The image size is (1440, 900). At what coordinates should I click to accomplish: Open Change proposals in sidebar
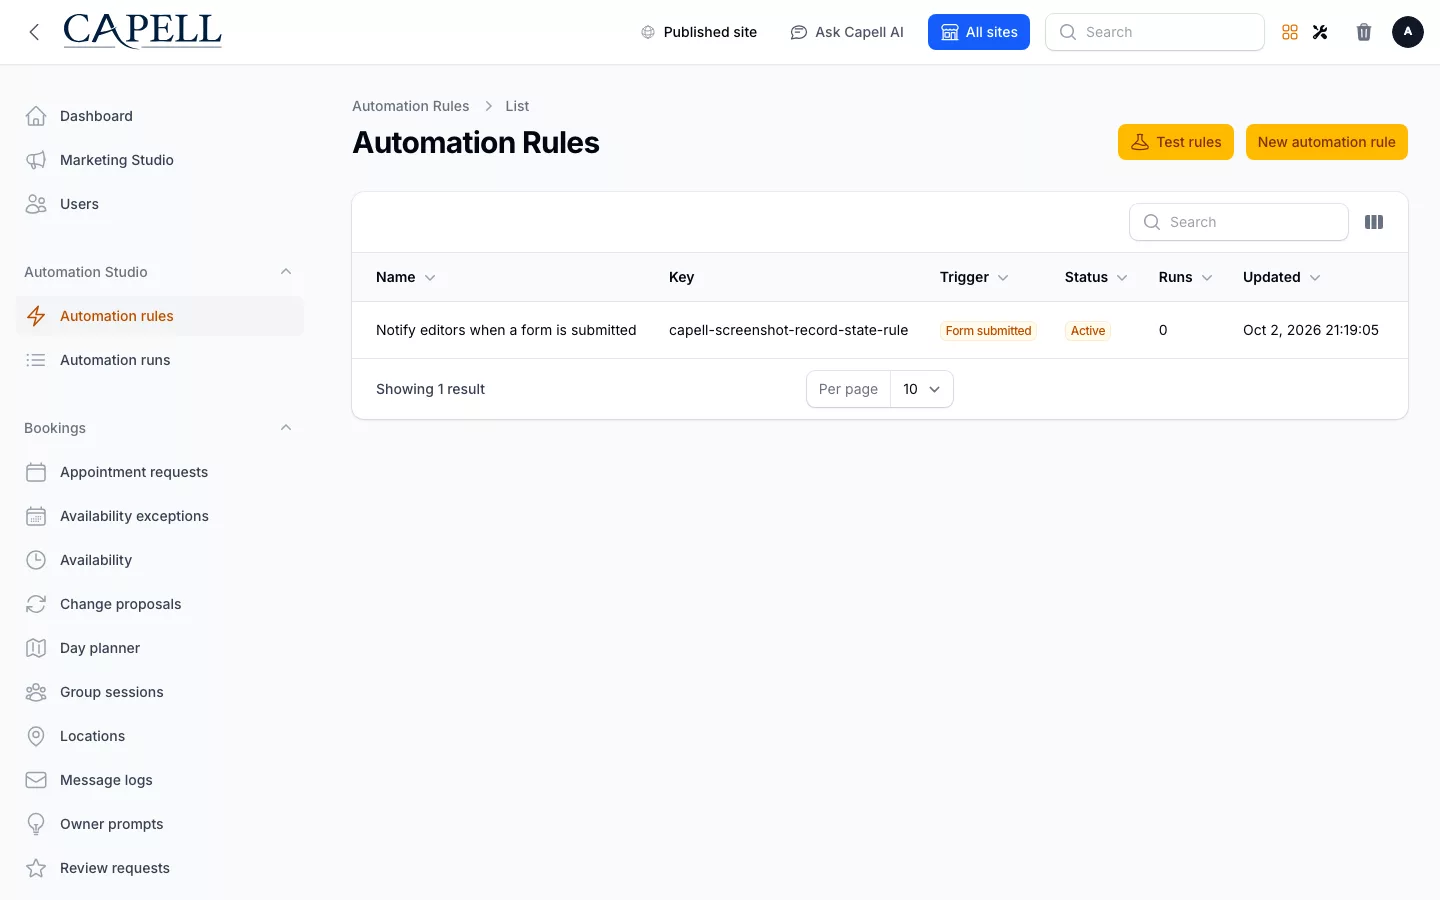click(160, 604)
